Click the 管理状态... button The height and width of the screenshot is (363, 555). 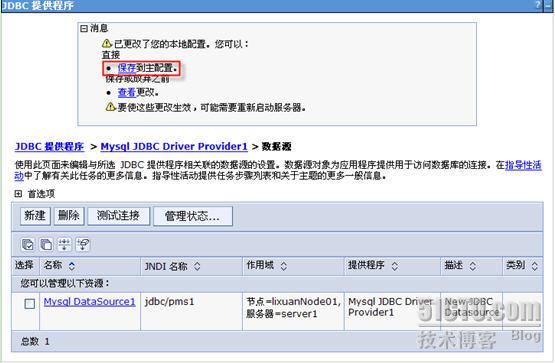coord(193,216)
